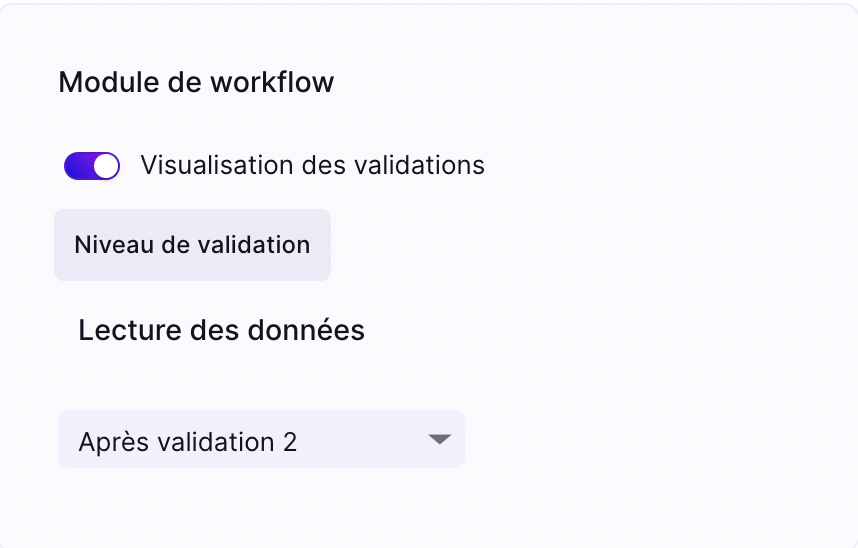
Task: Click the "Après validation 2" selected value text
Action: pos(188,441)
